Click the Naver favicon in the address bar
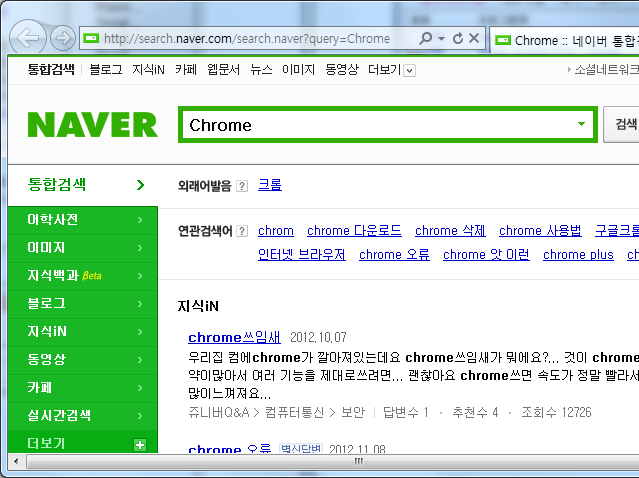The width and height of the screenshot is (639, 478). 91,38
